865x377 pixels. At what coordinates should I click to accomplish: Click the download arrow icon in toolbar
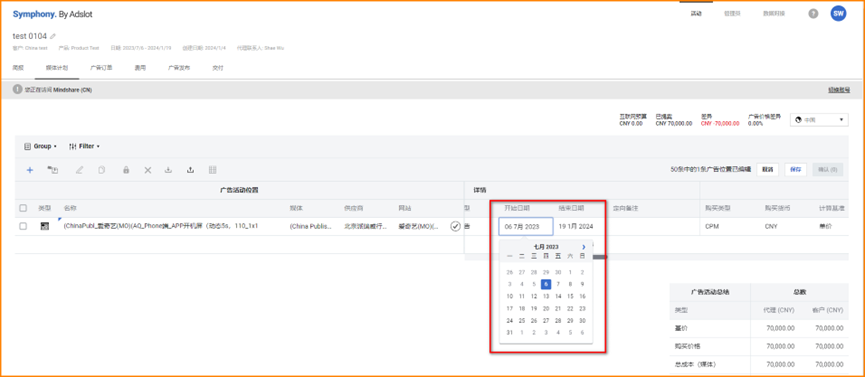coord(168,171)
